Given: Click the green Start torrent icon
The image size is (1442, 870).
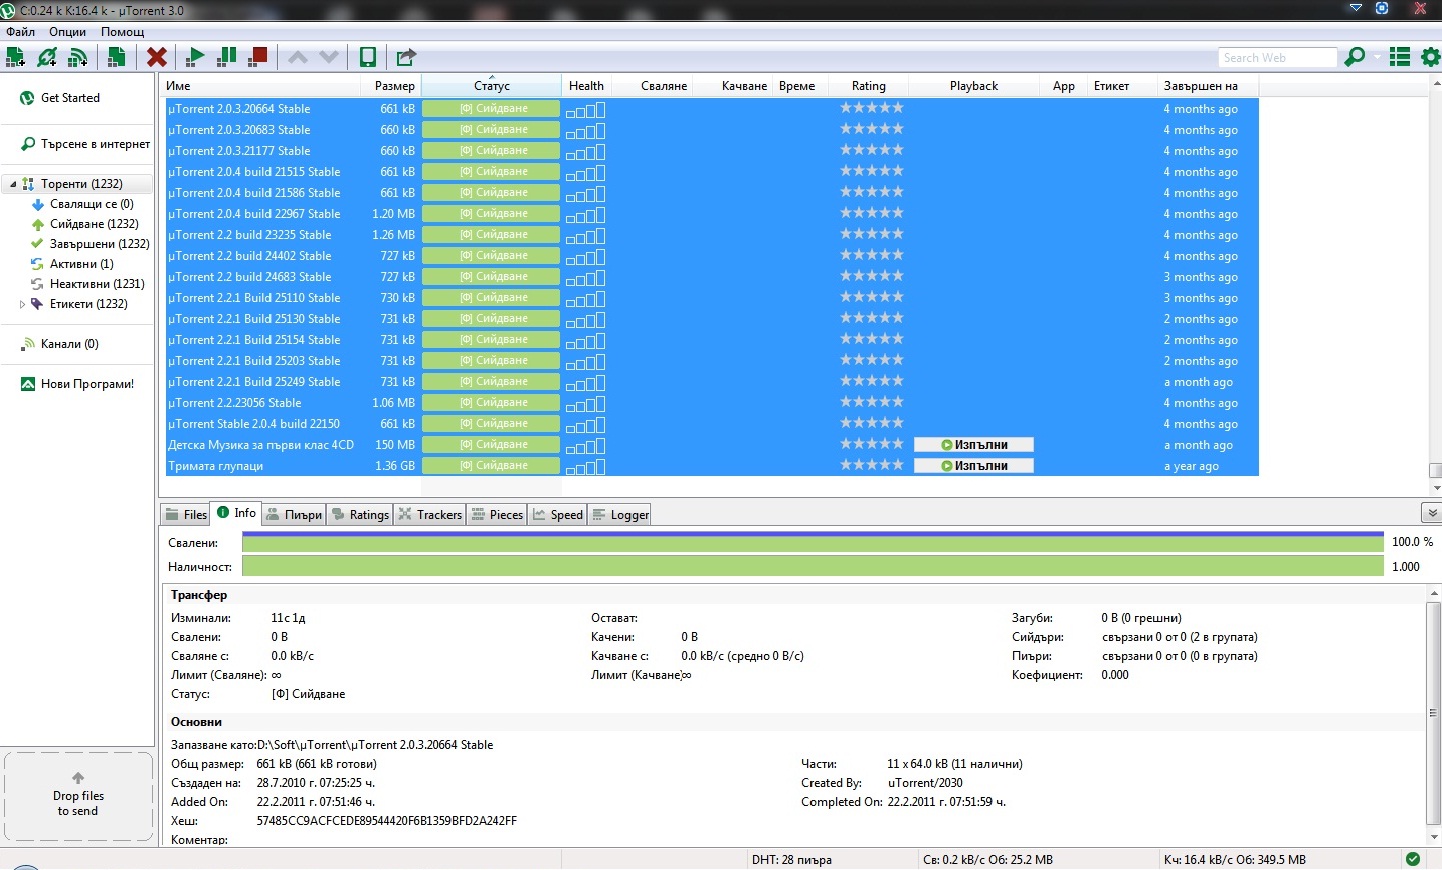Looking at the screenshot, I should [x=196, y=57].
